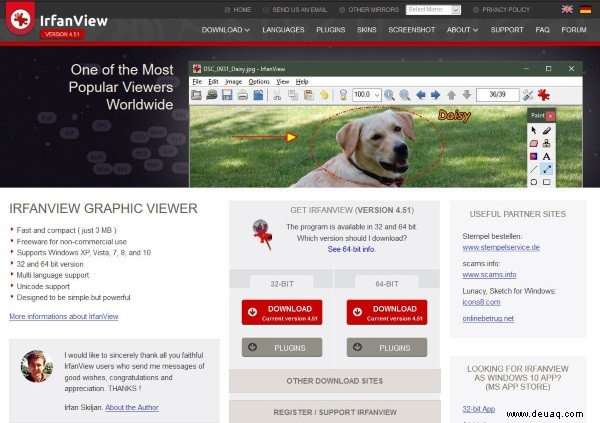This screenshot has width=600, height=423.
Task: Download the 64-bit version 4.51
Action: point(387,312)
